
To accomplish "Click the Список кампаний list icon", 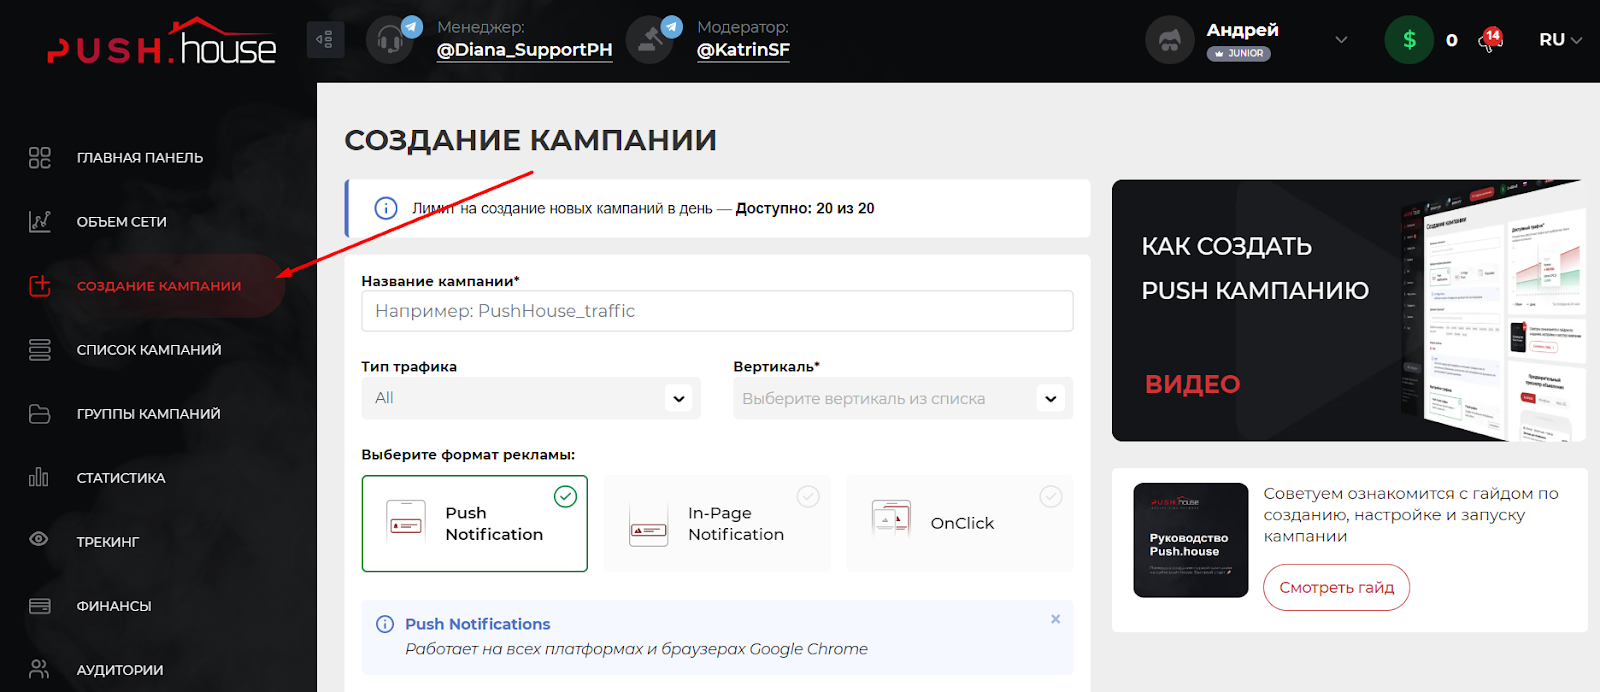I will 39,350.
